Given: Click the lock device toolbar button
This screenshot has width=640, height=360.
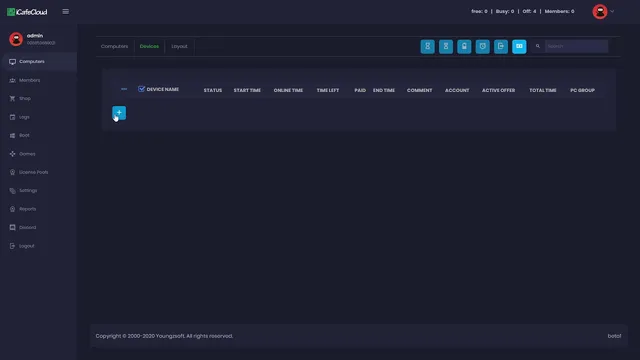Looking at the screenshot, I should [464, 47].
